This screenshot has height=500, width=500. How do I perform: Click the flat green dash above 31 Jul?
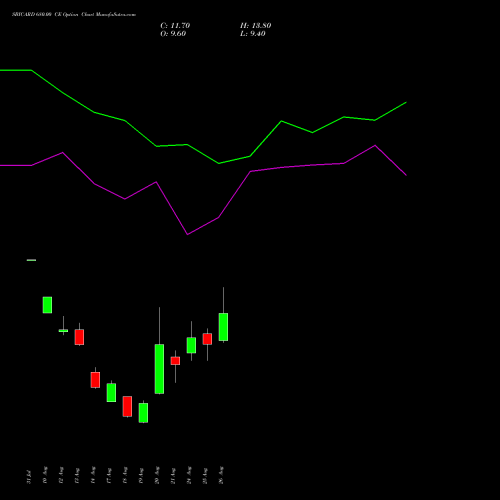click(31, 260)
